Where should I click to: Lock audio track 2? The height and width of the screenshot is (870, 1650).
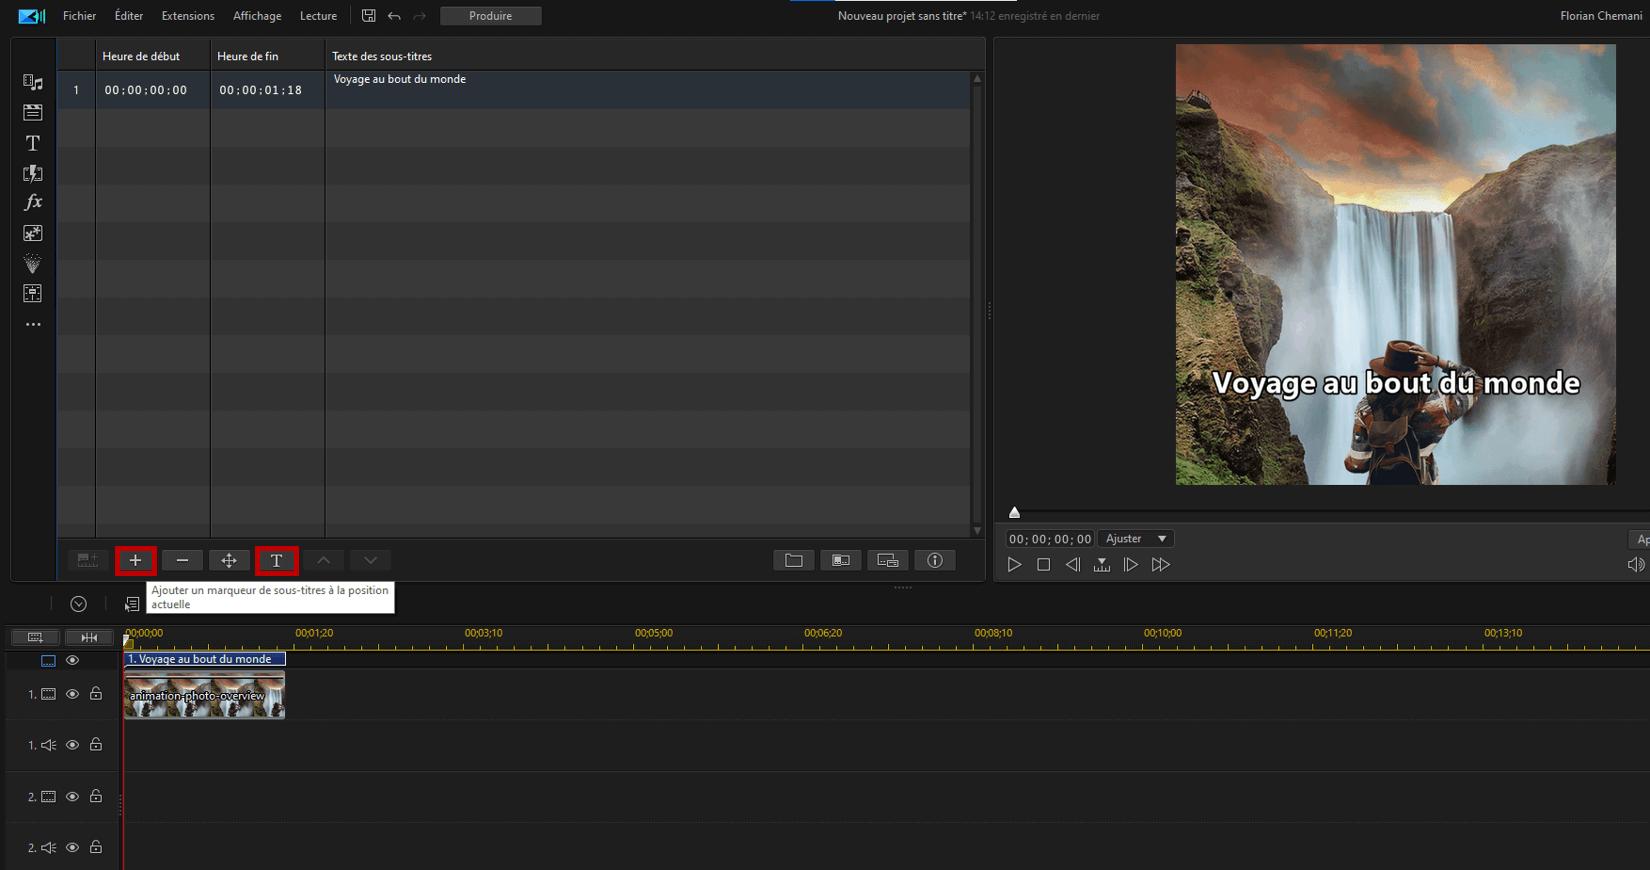pyautogui.click(x=96, y=847)
